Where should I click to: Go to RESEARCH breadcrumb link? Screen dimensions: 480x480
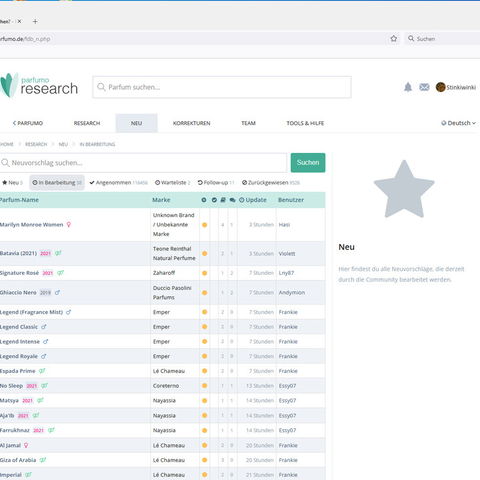[x=36, y=144]
